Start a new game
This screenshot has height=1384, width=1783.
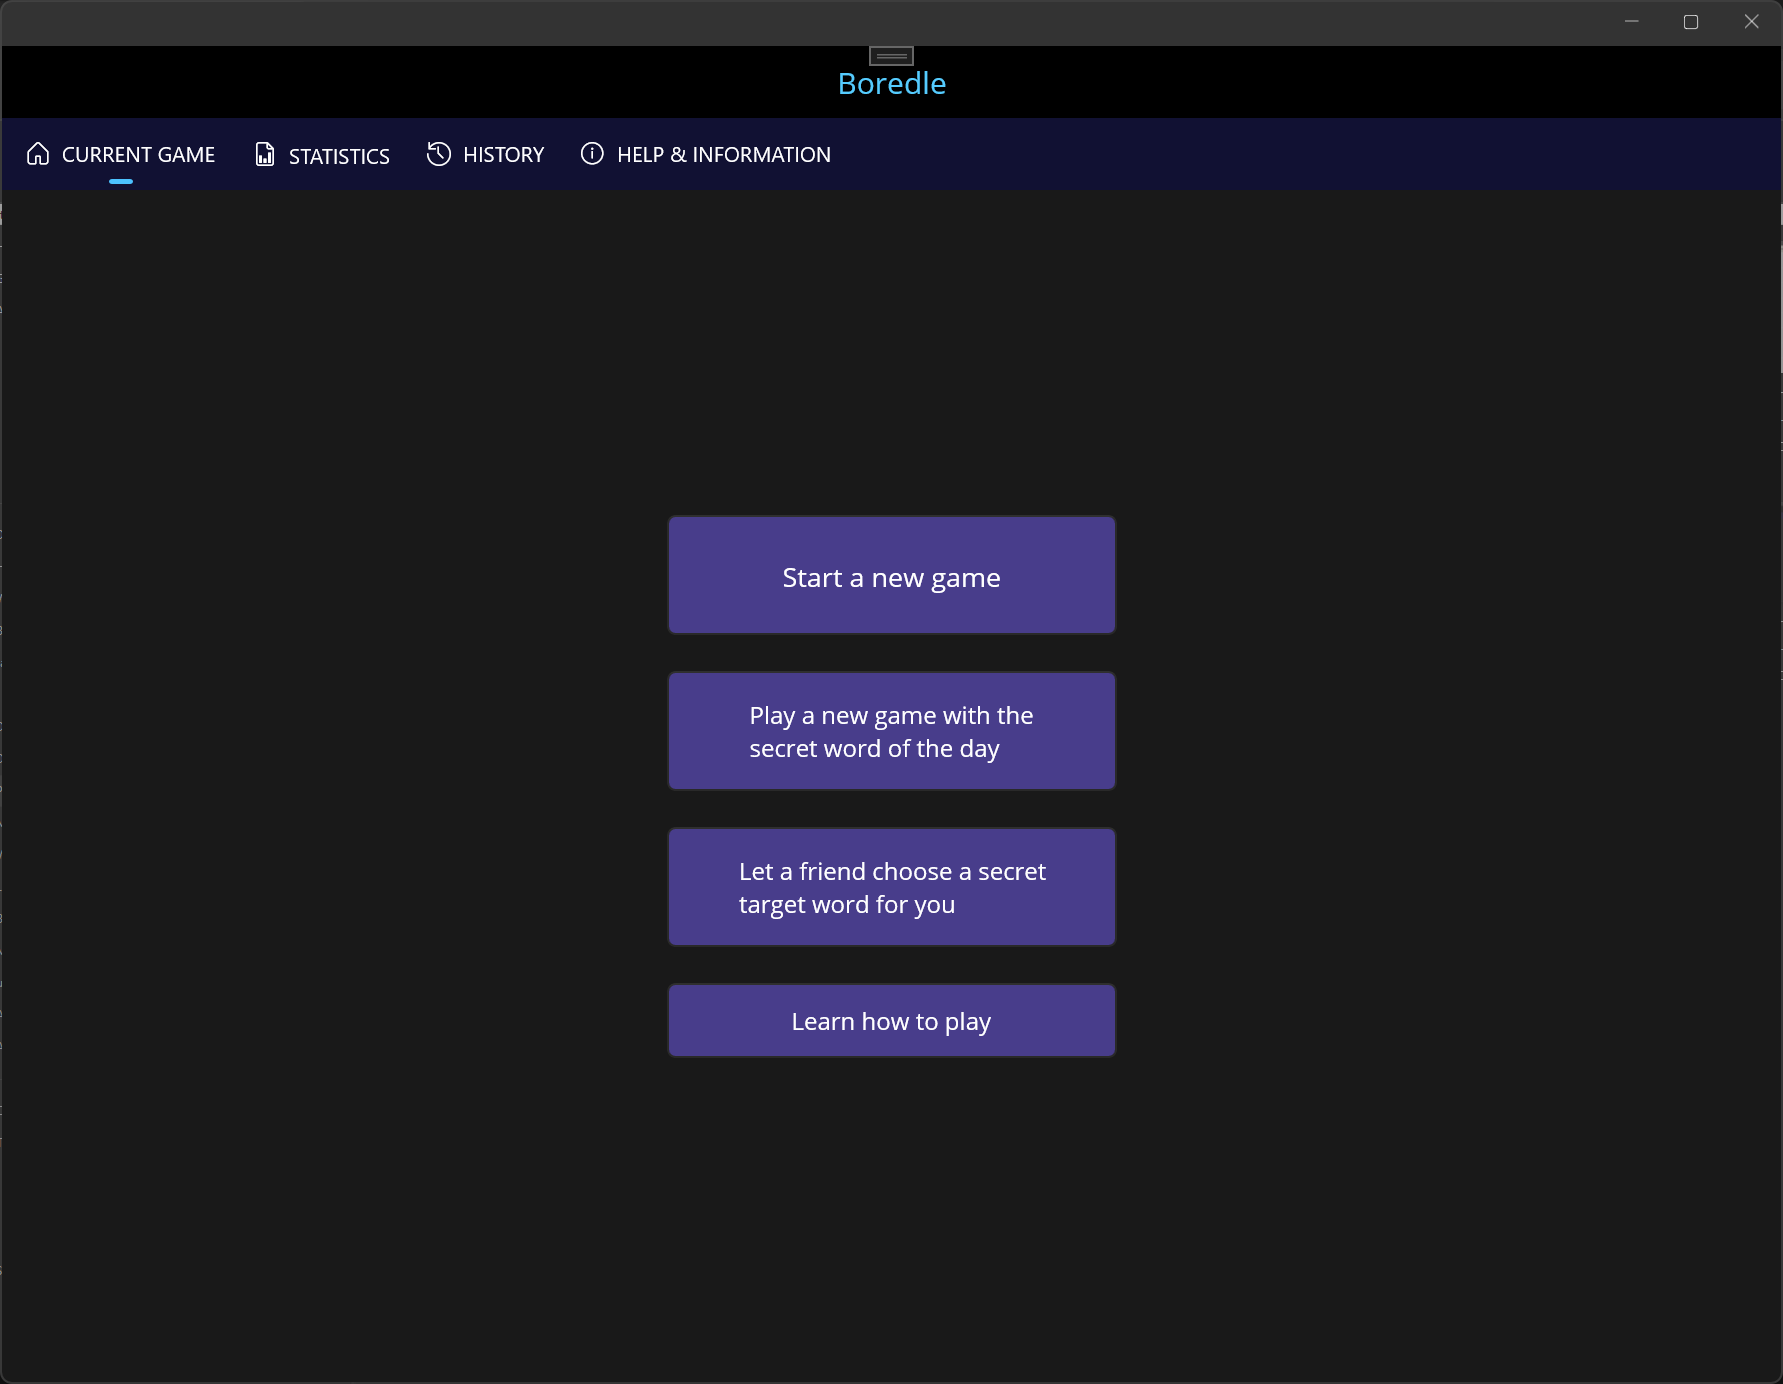pyautogui.click(x=892, y=575)
